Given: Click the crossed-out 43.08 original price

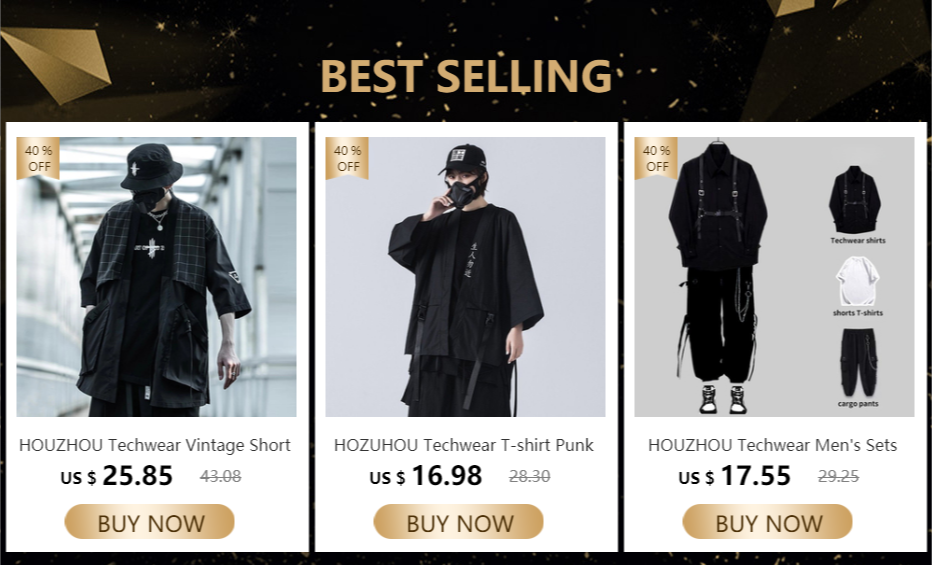Looking at the screenshot, I should pos(220,477).
